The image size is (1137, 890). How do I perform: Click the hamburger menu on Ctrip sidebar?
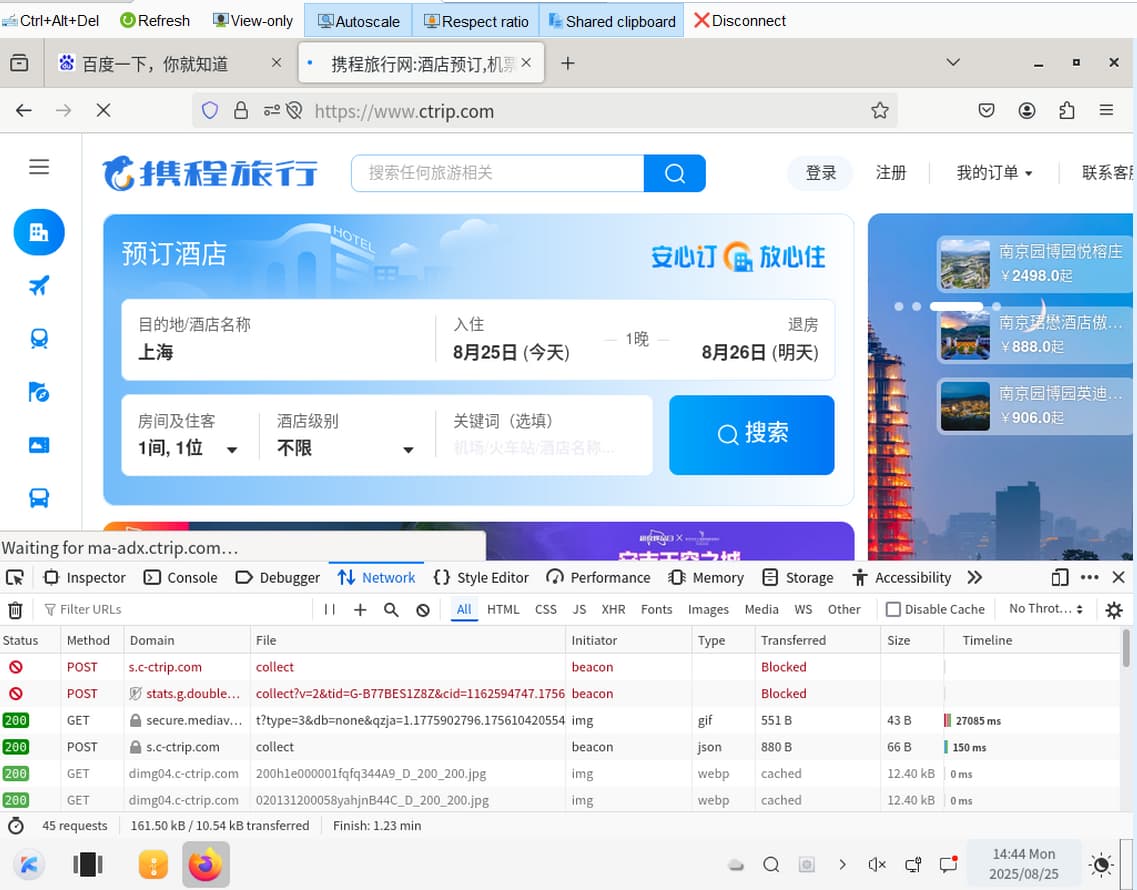[x=39, y=167]
